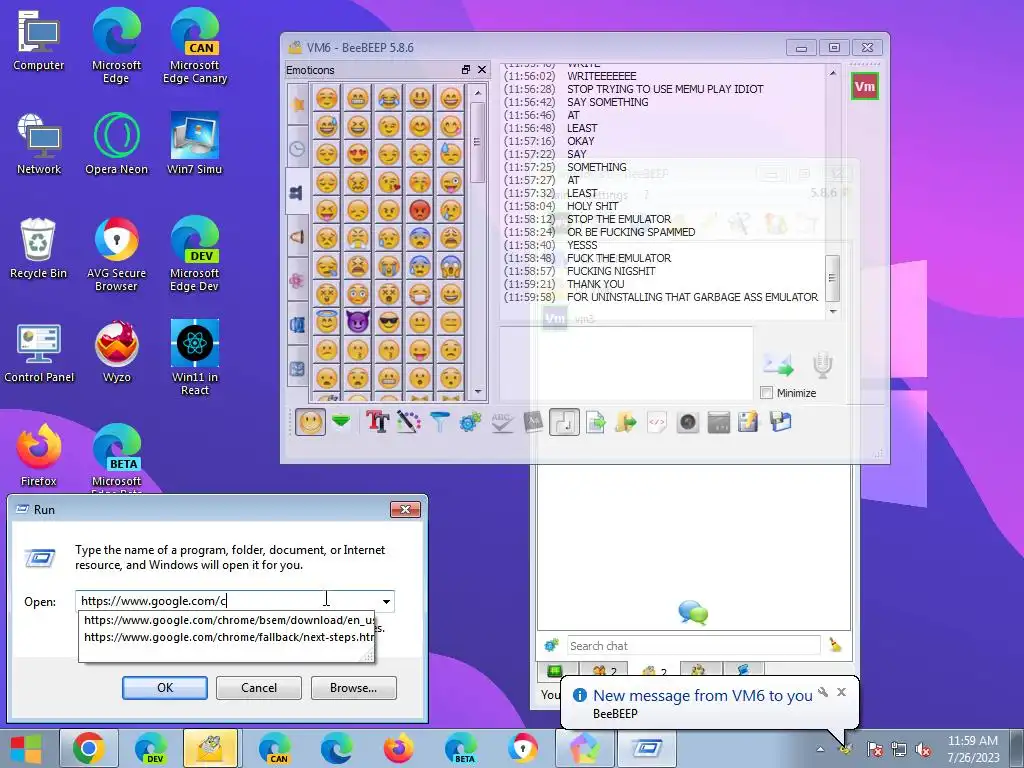Click the microphone voice message icon
Screen dimensions: 1024x768
[822, 364]
